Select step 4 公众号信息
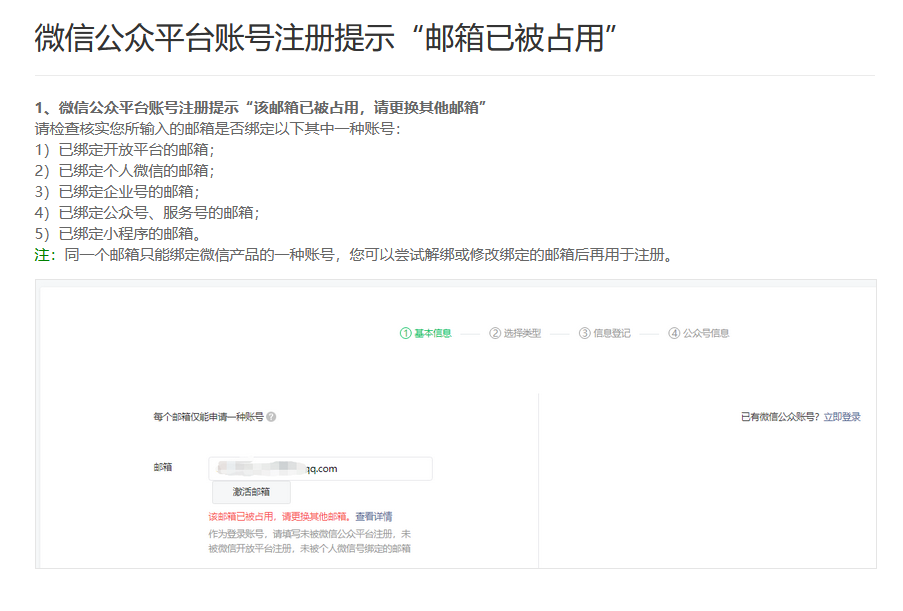903x611 pixels. point(699,333)
